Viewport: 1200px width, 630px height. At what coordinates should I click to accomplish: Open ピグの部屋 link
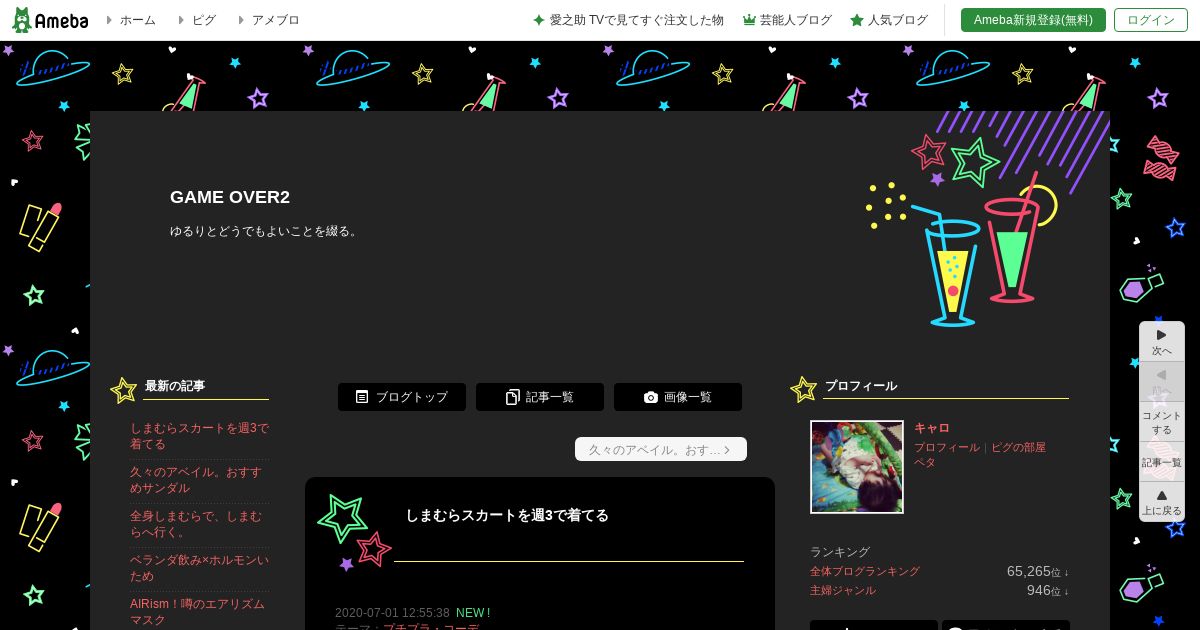[x=1018, y=447]
